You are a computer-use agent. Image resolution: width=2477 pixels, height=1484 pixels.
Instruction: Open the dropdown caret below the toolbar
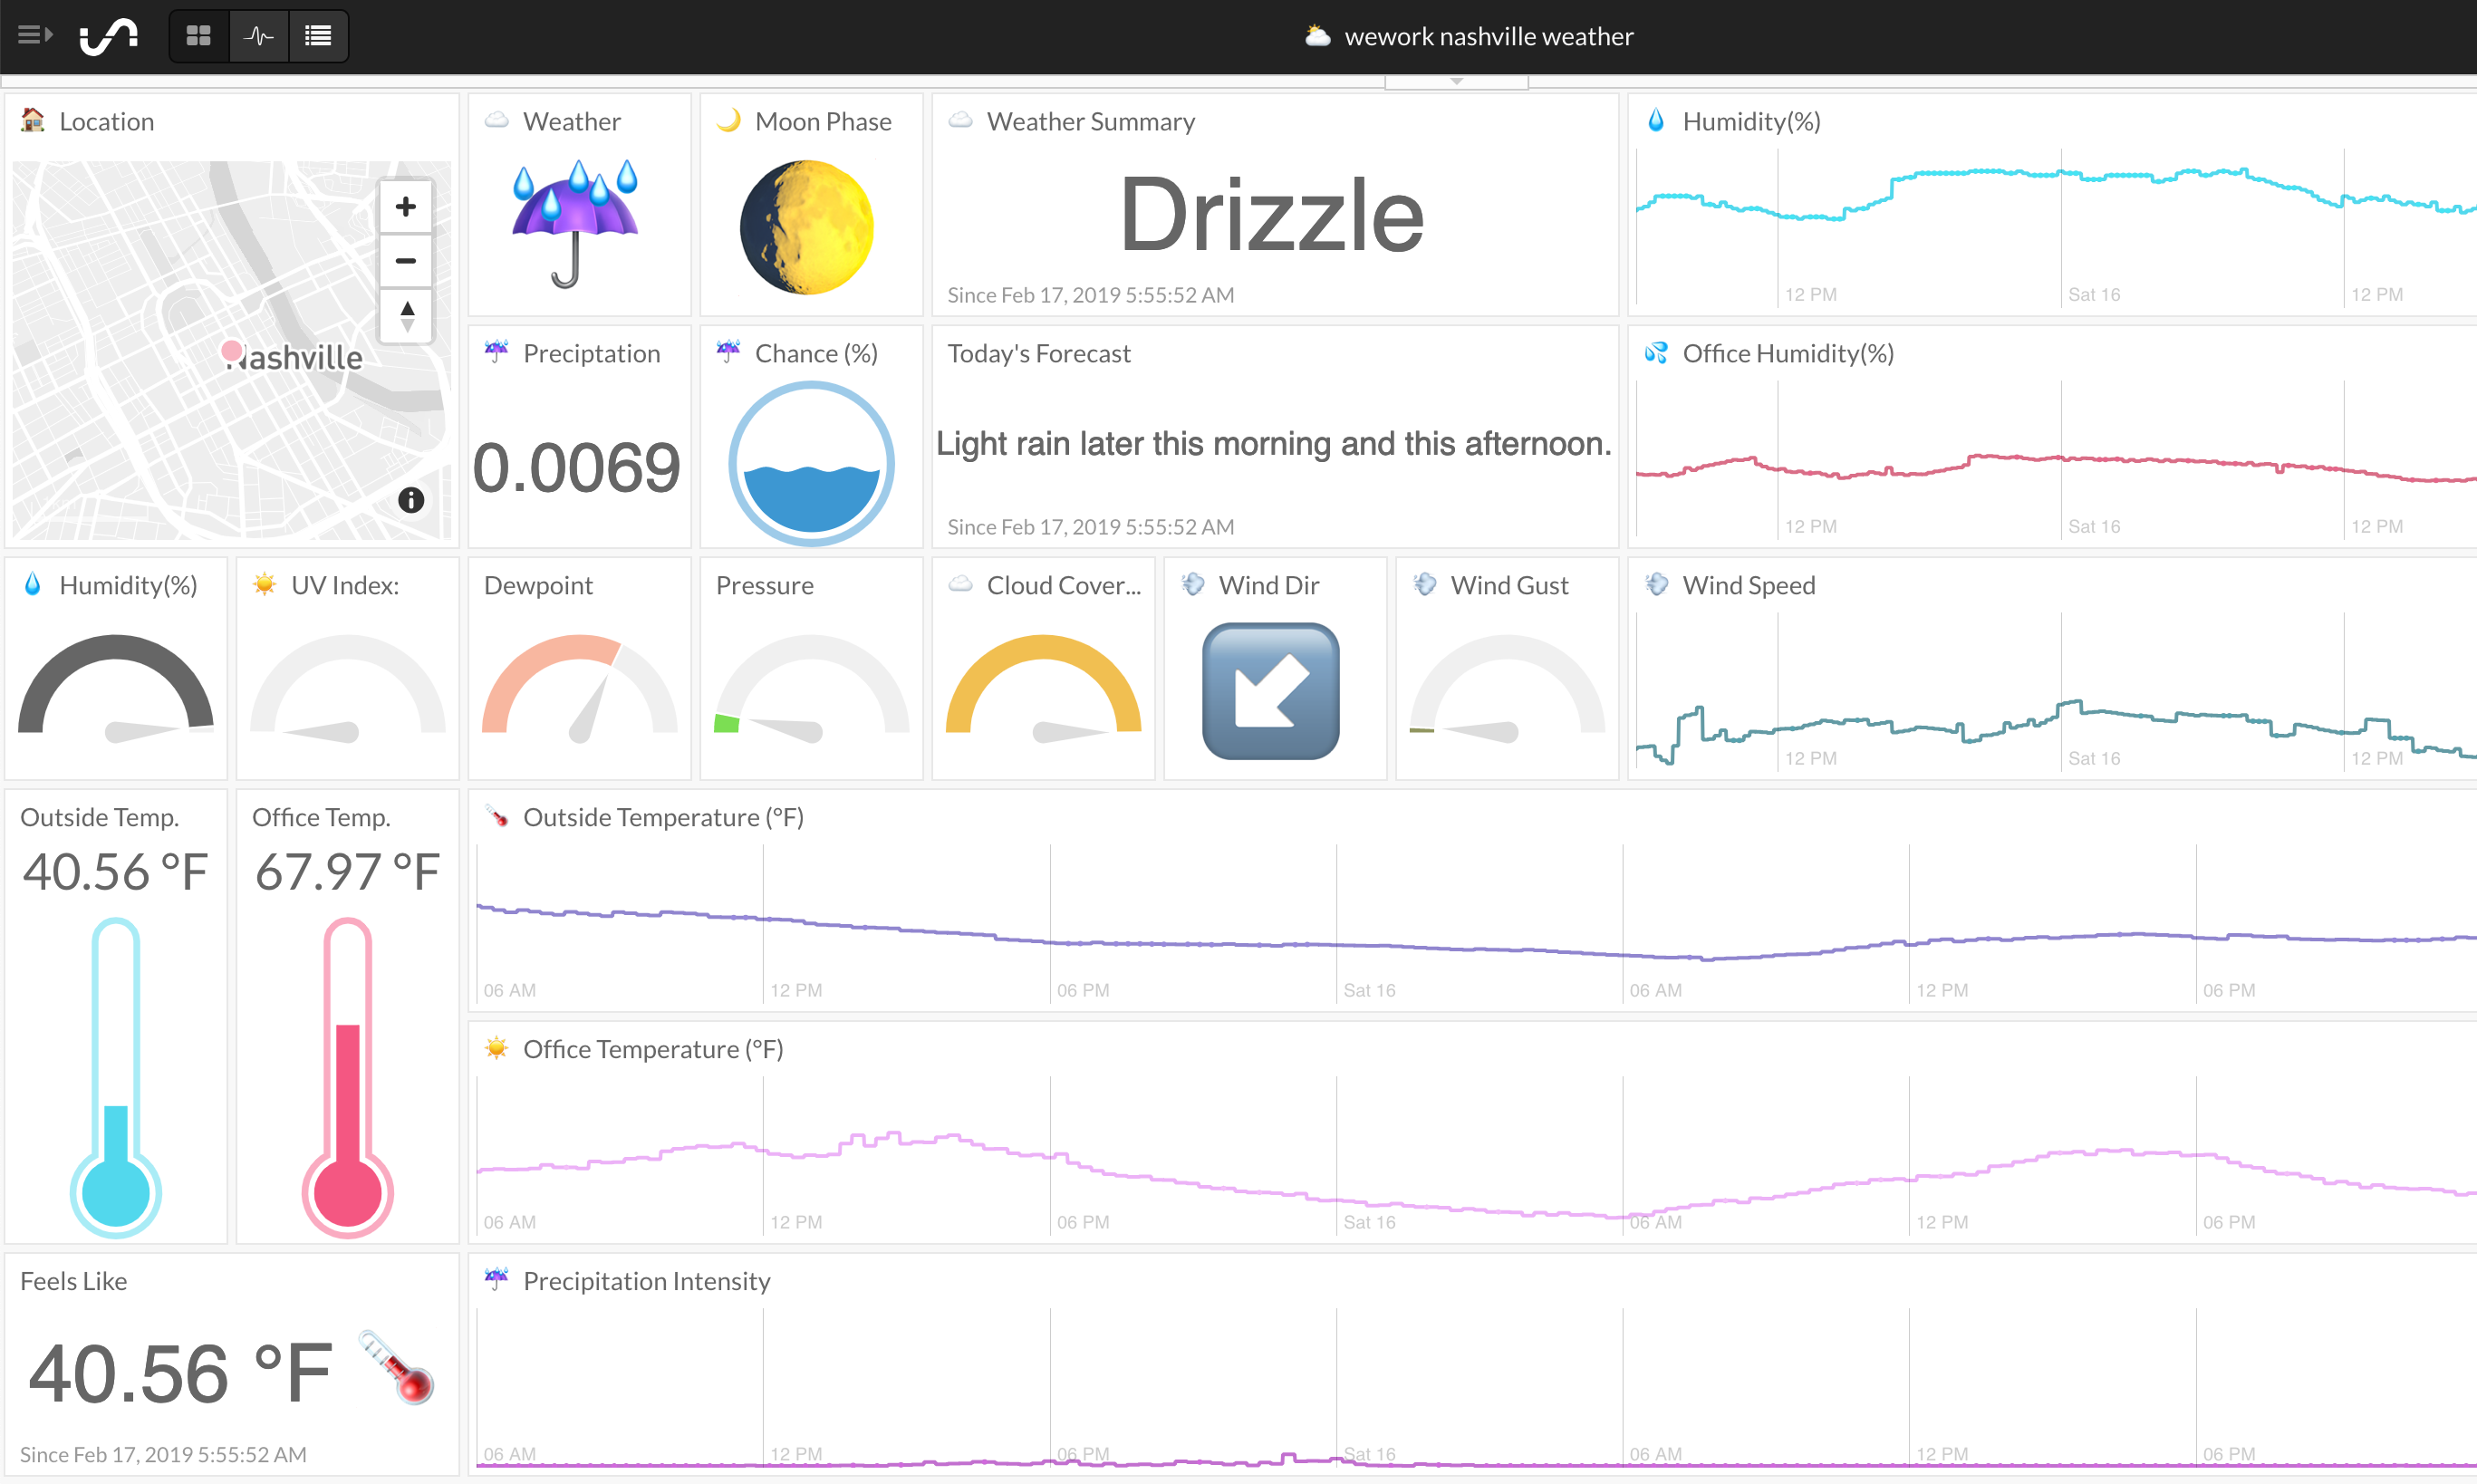point(1456,80)
